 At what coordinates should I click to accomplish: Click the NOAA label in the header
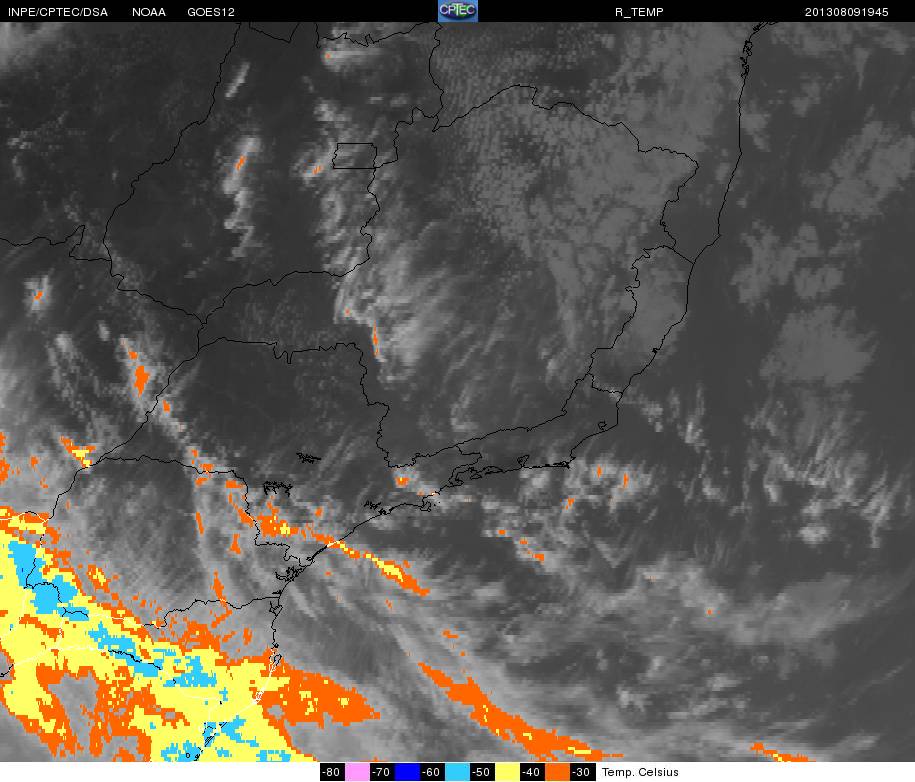coord(149,12)
